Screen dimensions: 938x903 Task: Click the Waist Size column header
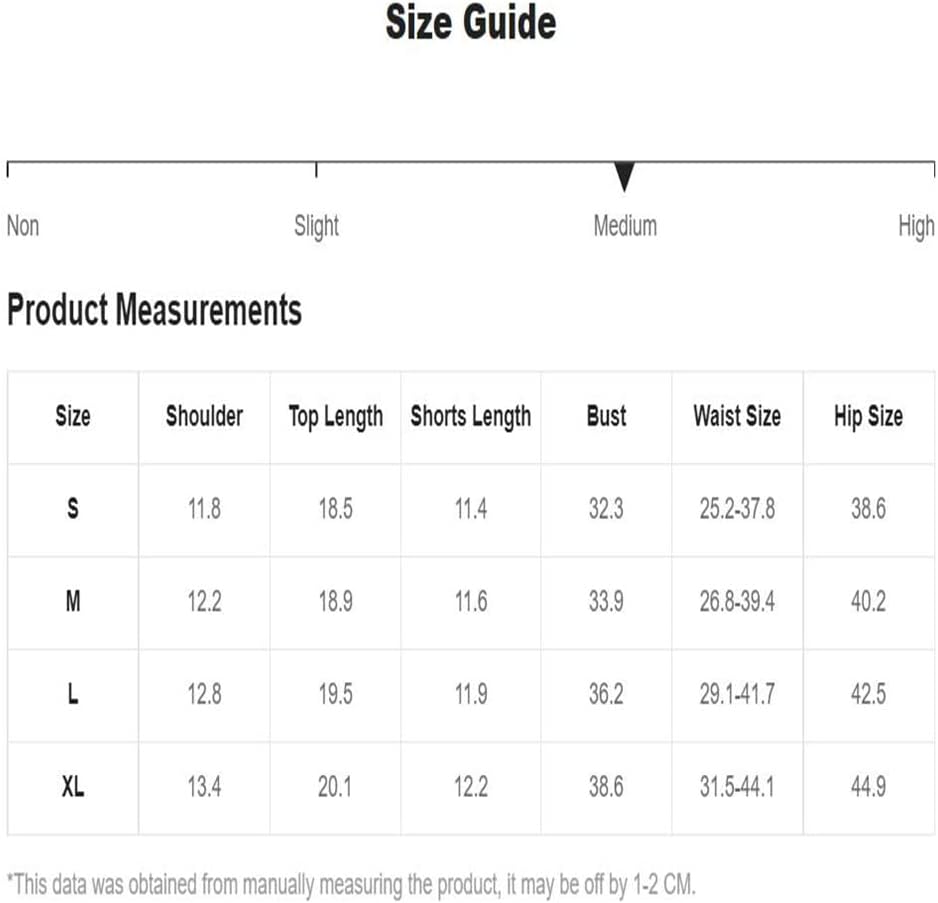click(x=737, y=416)
